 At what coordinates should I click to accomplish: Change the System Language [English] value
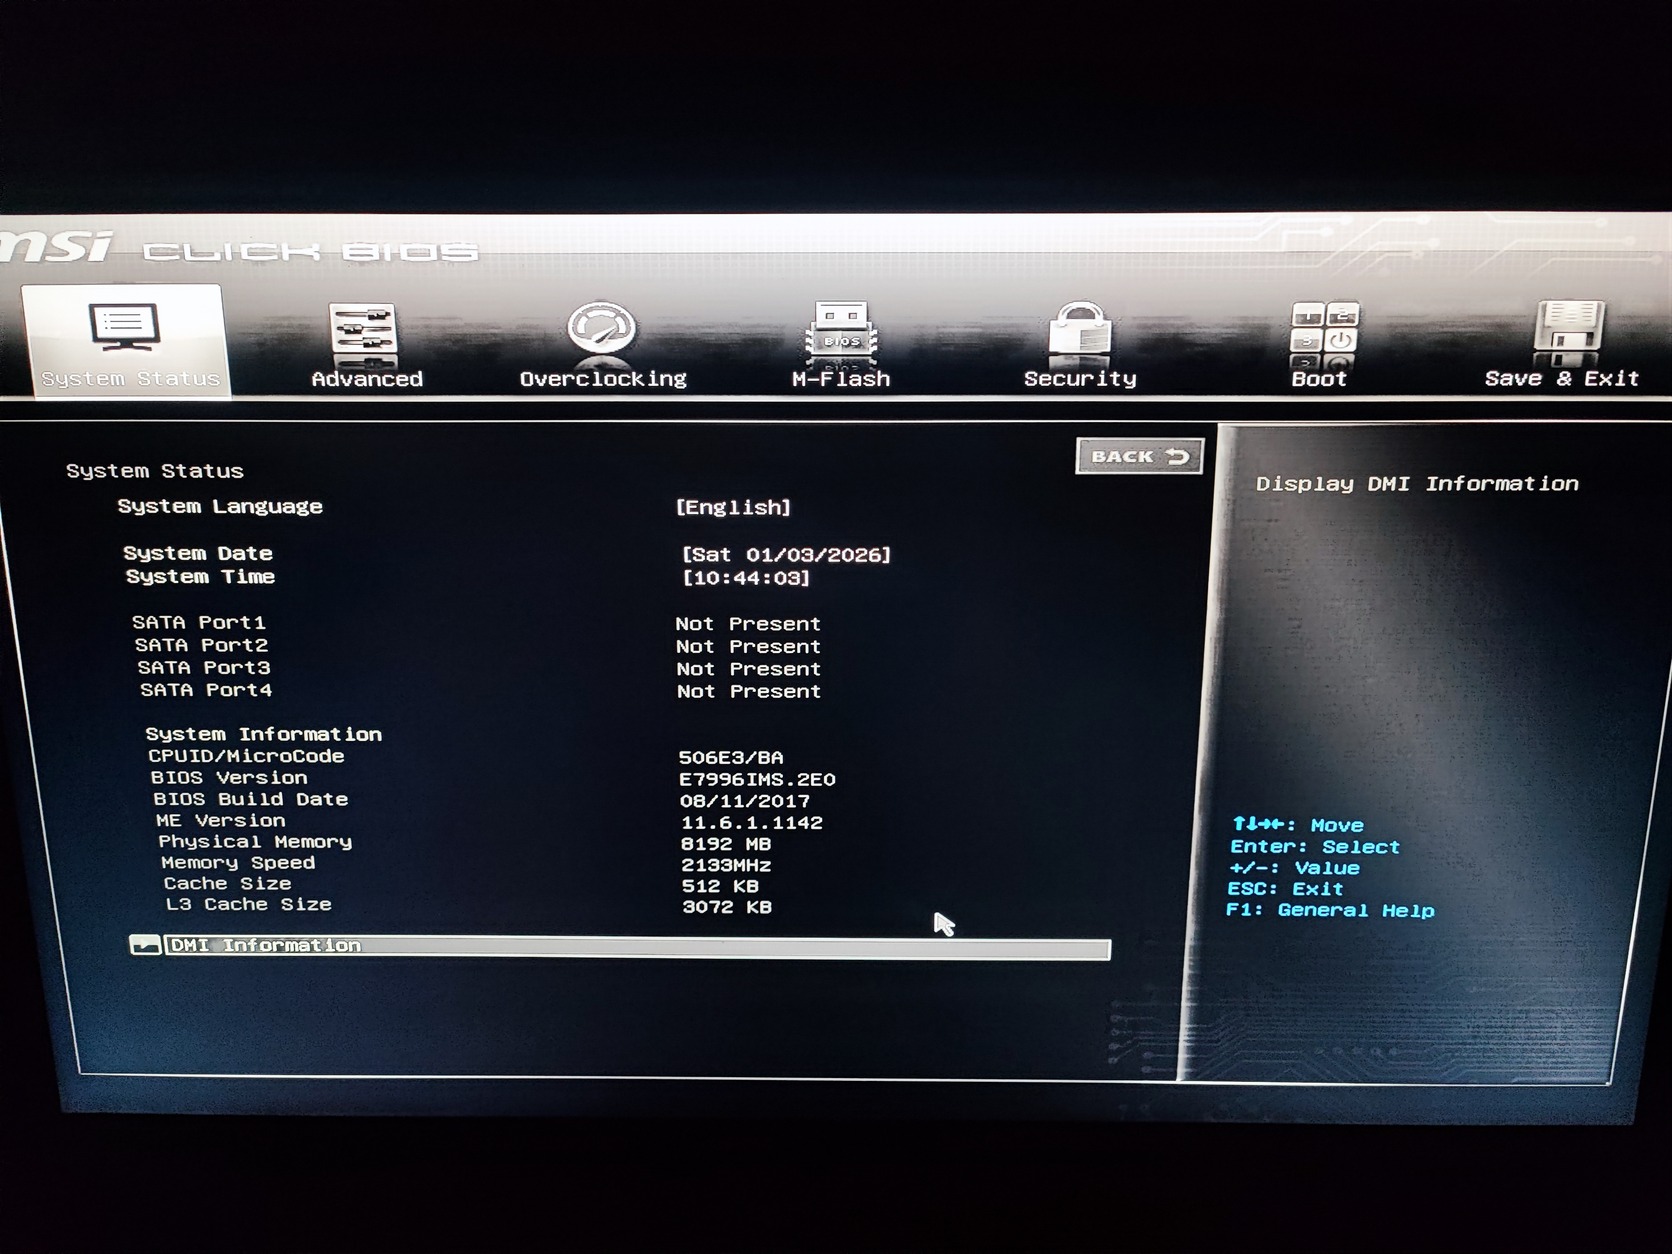point(733,507)
